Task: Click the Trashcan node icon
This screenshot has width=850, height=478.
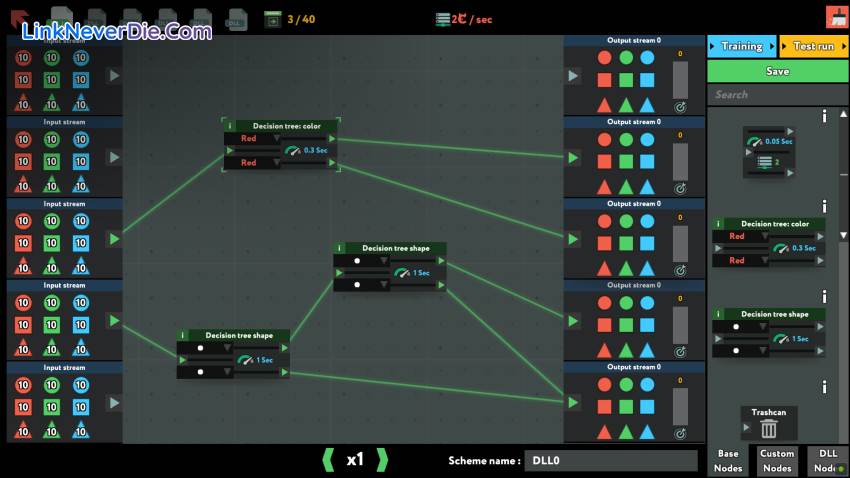Action: click(x=769, y=429)
